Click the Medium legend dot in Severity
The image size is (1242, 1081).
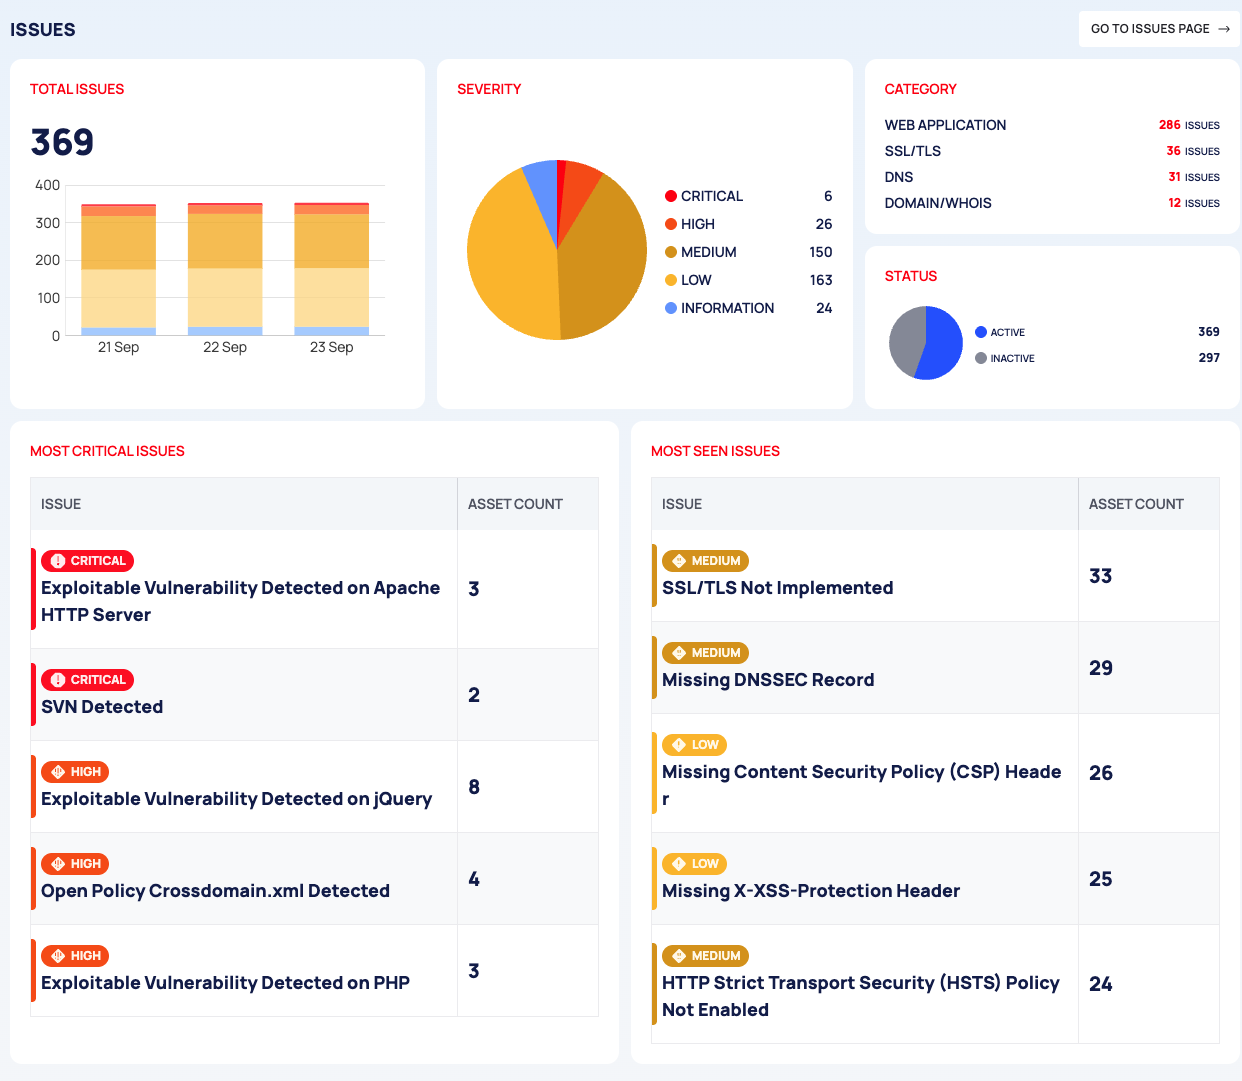(671, 252)
